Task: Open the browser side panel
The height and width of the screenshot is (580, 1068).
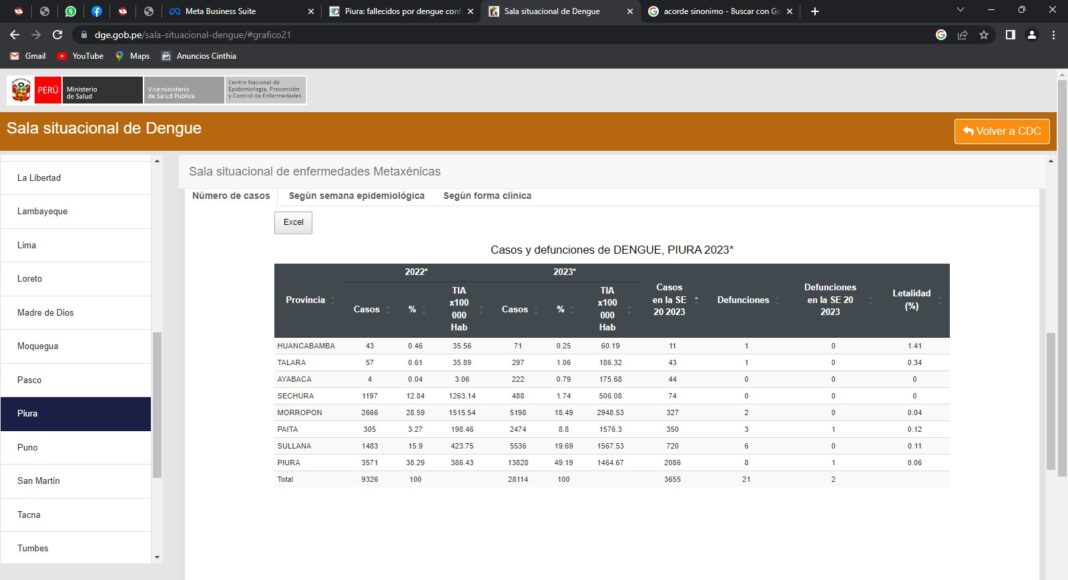Action: [x=1010, y=35]
